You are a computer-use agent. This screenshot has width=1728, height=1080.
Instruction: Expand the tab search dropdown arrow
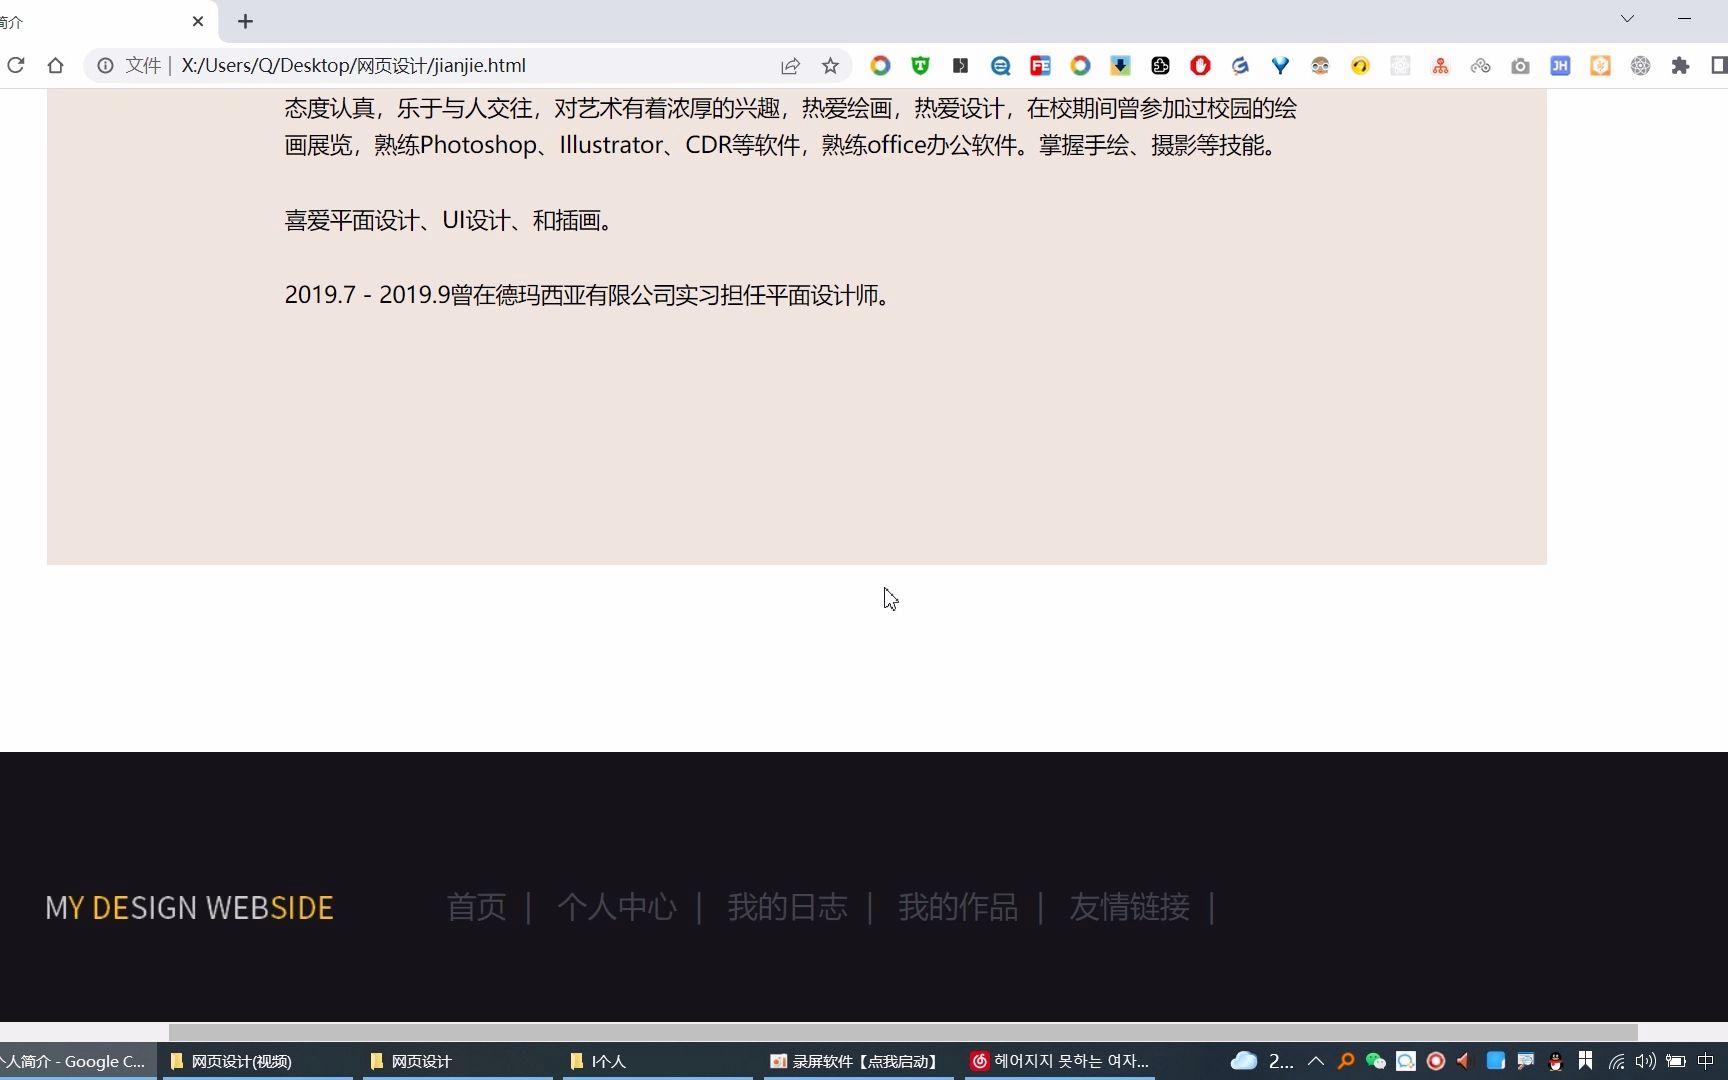click(x=1627, y=19)
